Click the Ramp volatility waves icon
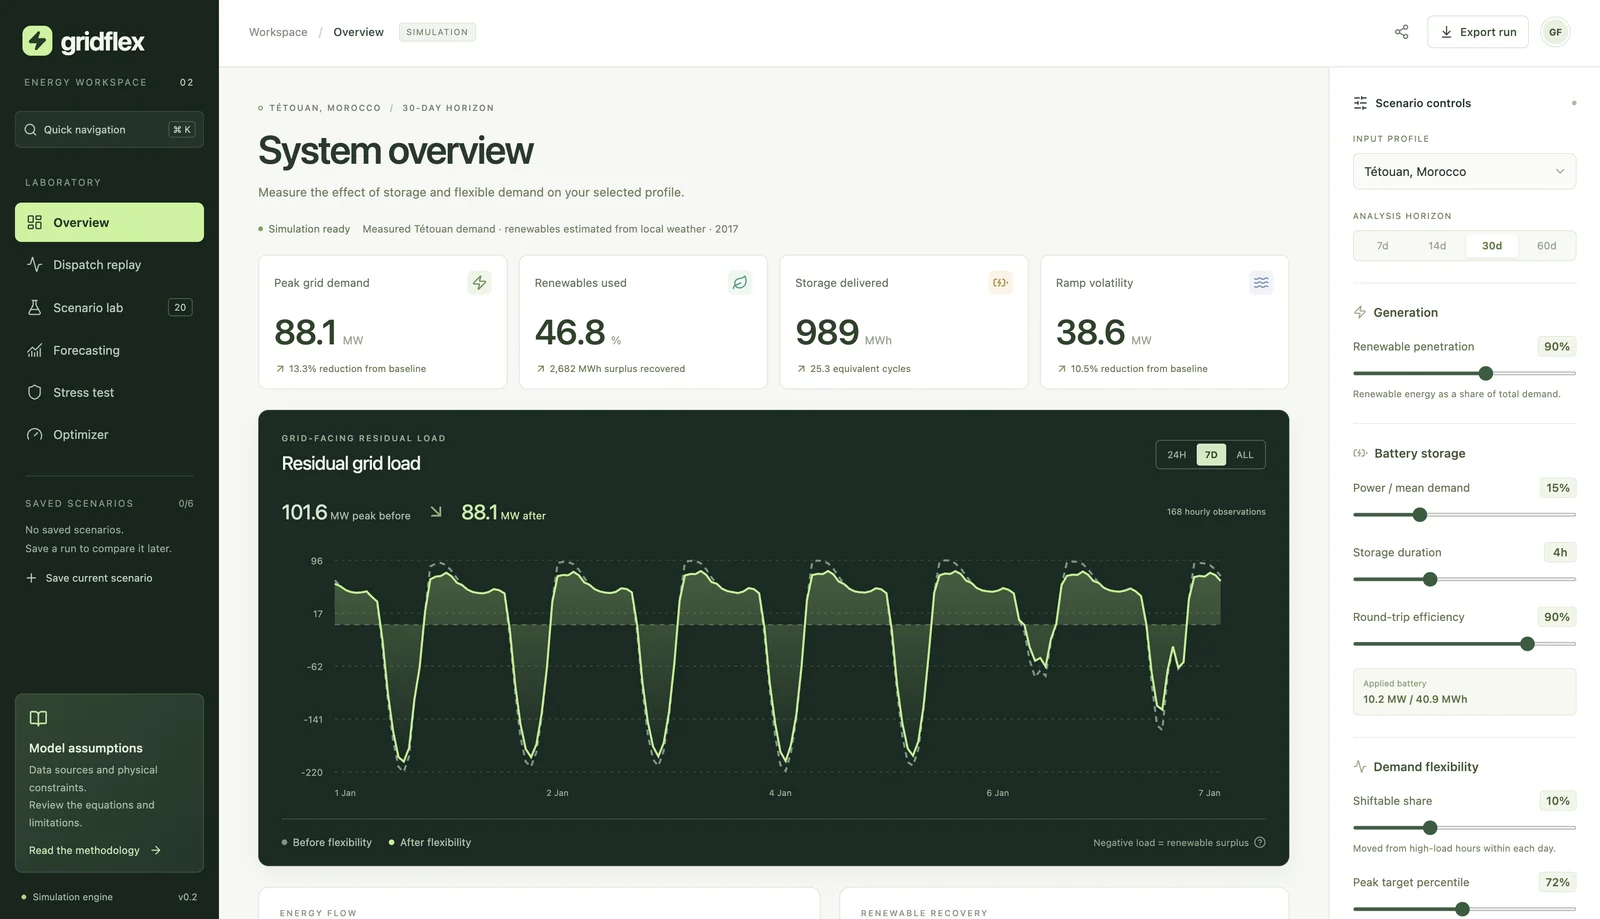Viewport: 1600px width, 919px height. coord(1261,283)
